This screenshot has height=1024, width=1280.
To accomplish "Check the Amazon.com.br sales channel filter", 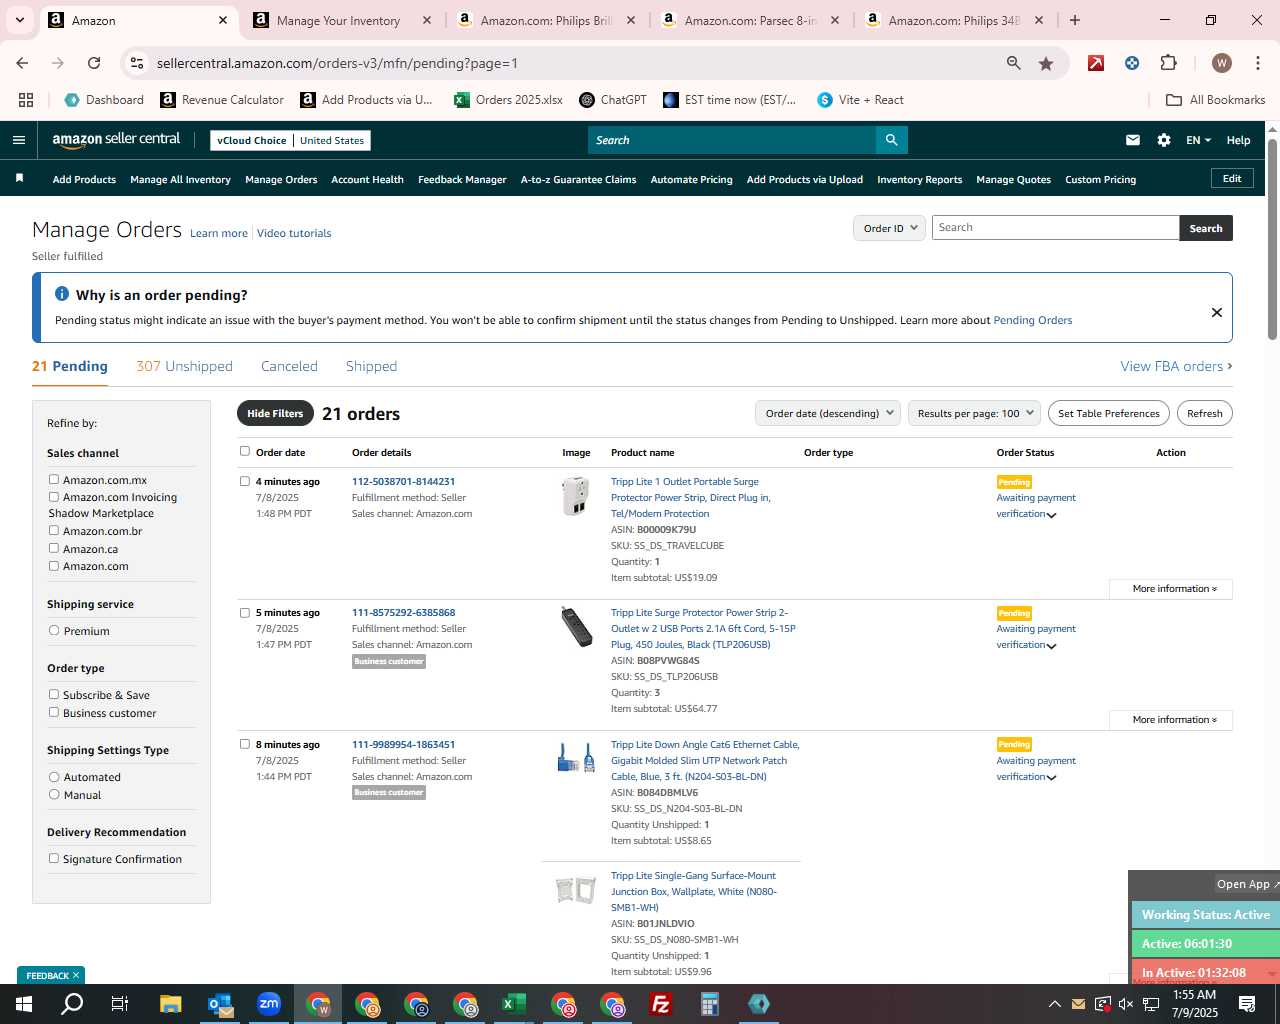I will click(54, 530).
